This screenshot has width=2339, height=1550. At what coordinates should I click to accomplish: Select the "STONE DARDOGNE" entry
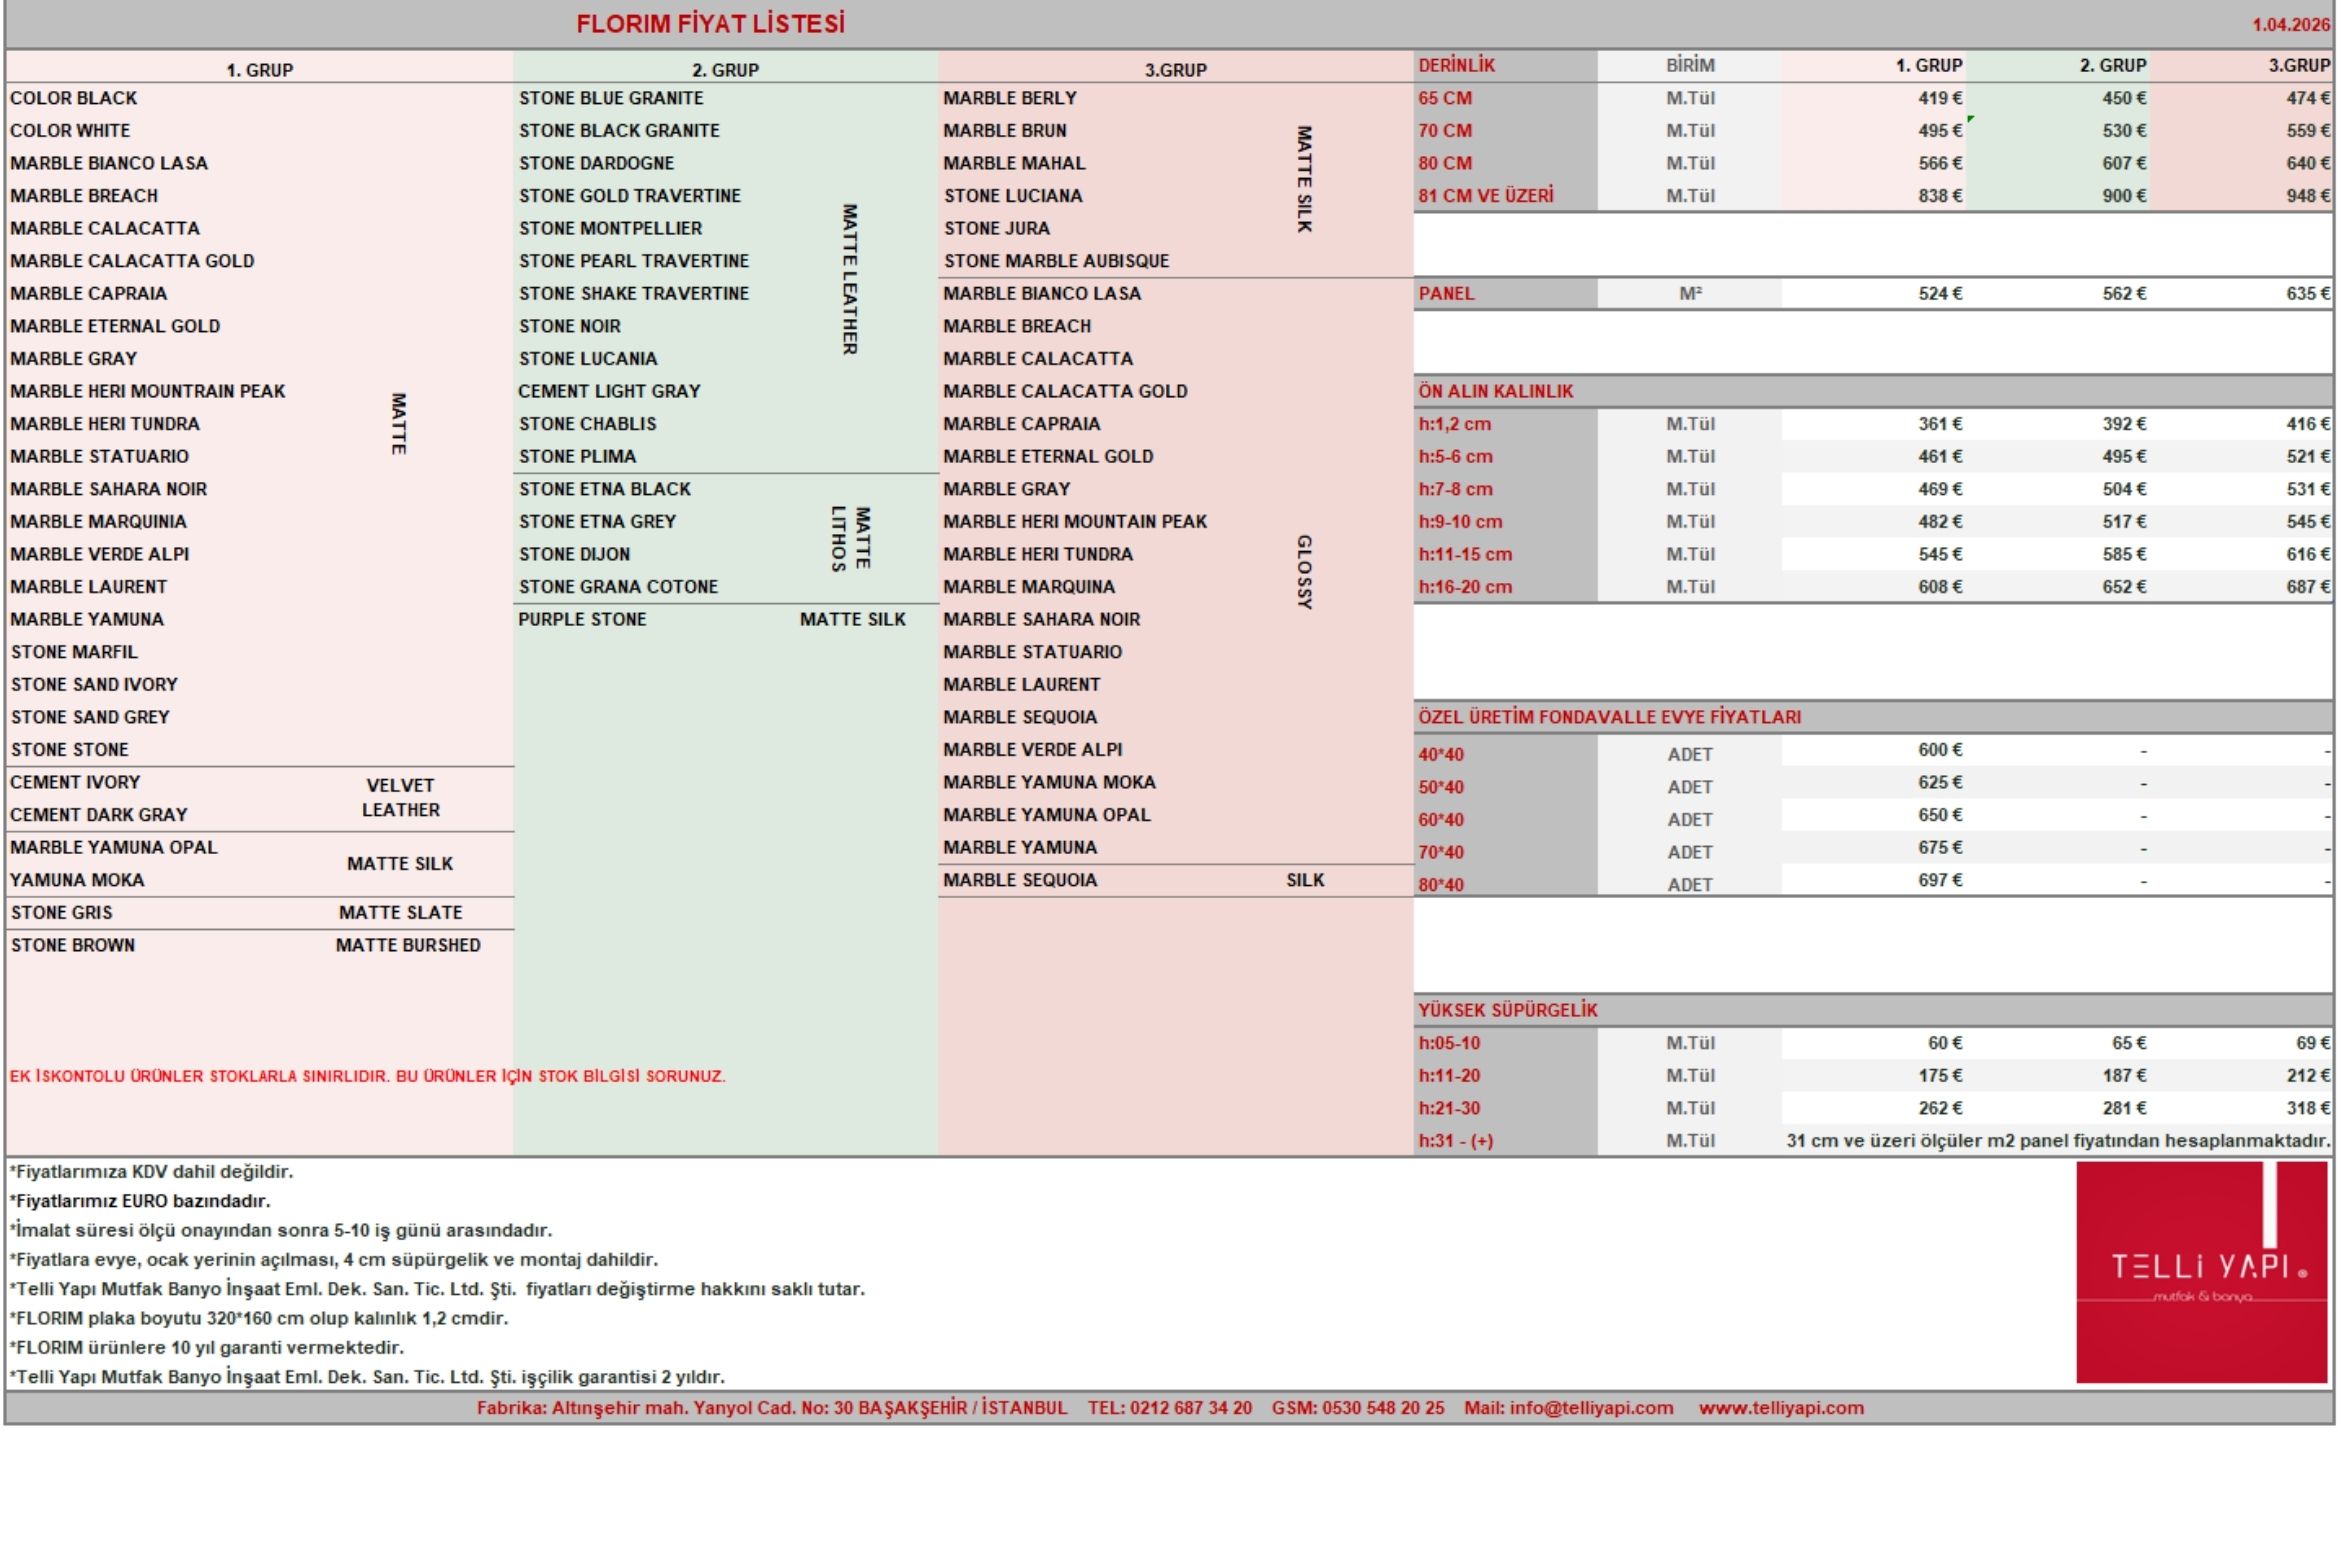(596, 163)
